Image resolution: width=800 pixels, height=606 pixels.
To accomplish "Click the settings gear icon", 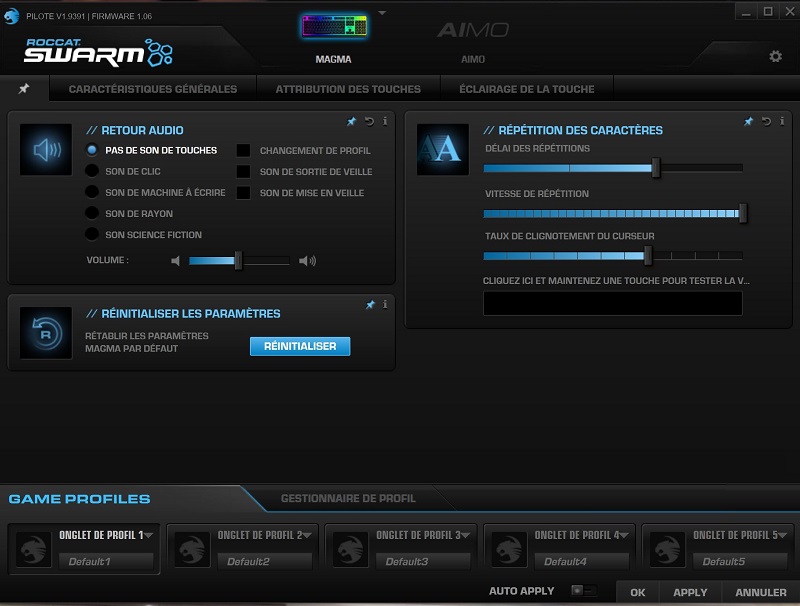I will (x=775, y=57).
